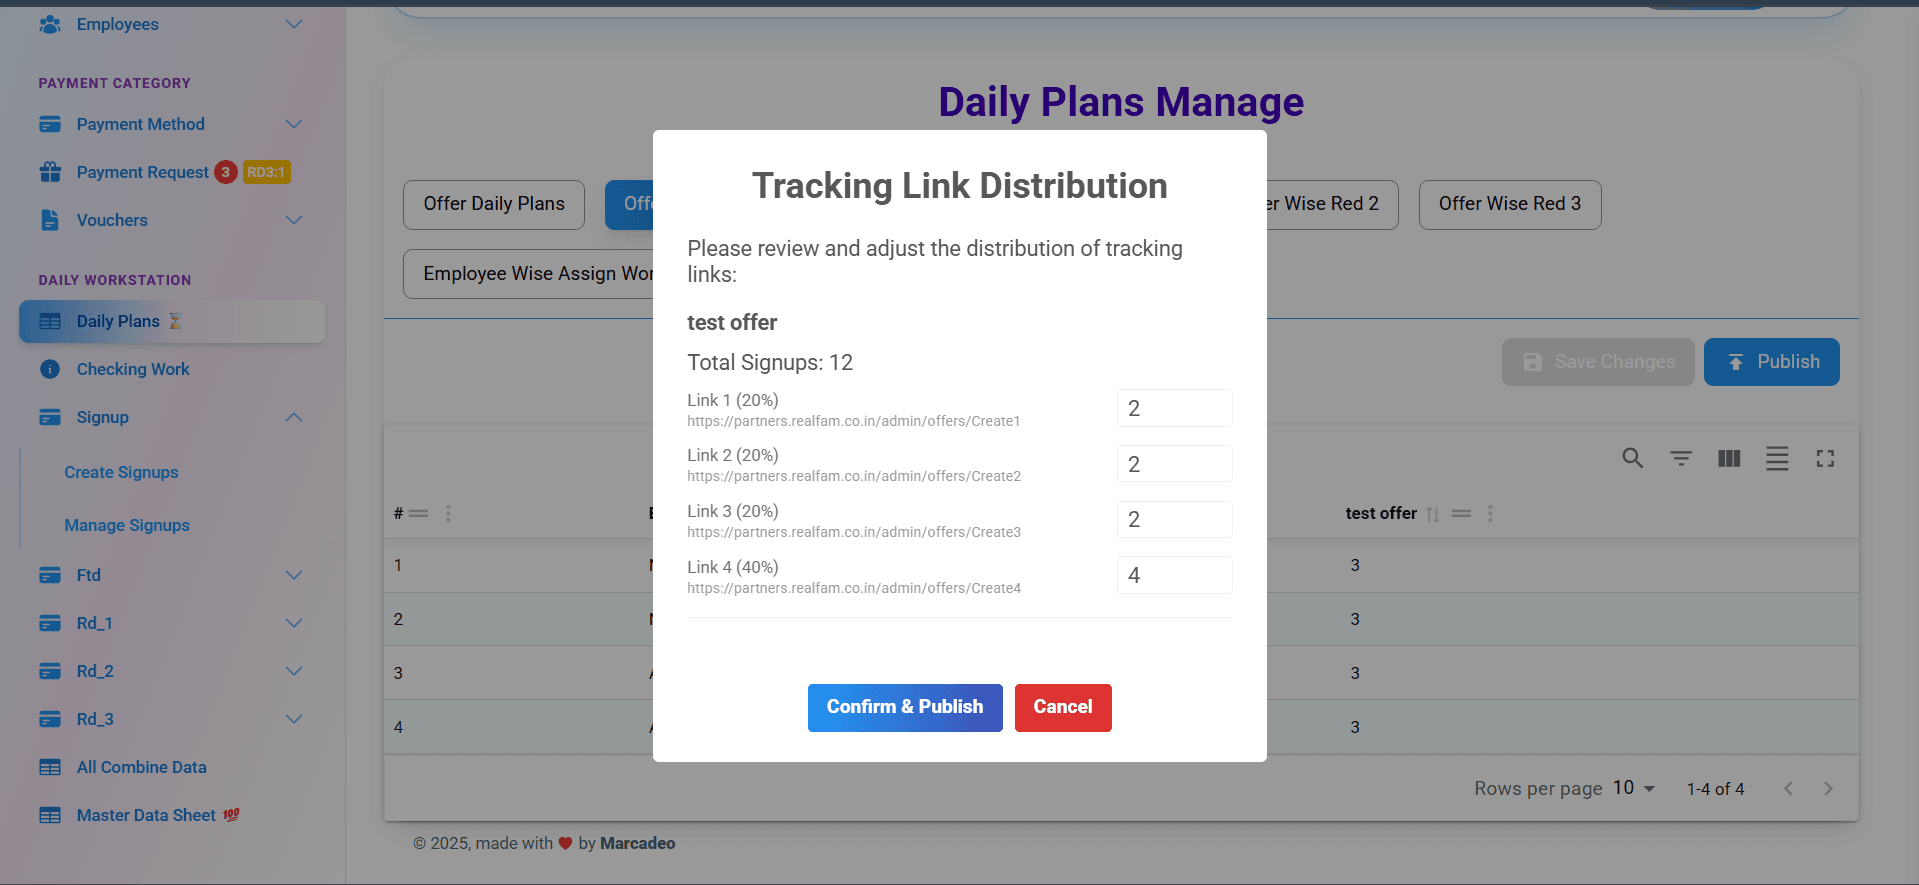Image resolution: width=1919 pixels, height=885 pixels.
Task: Expand the Ftd chevron
Action: click(294, 575)
